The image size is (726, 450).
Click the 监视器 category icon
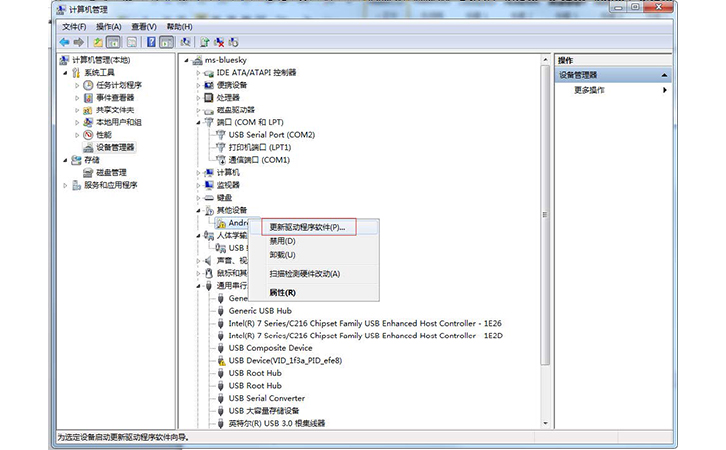[x=209, y=185]
